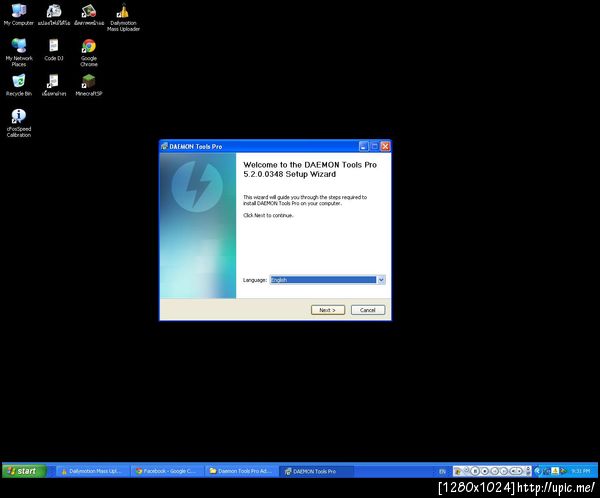Click DAEMON Tools Pro setup taskbar button

click(x=316, y=471)
